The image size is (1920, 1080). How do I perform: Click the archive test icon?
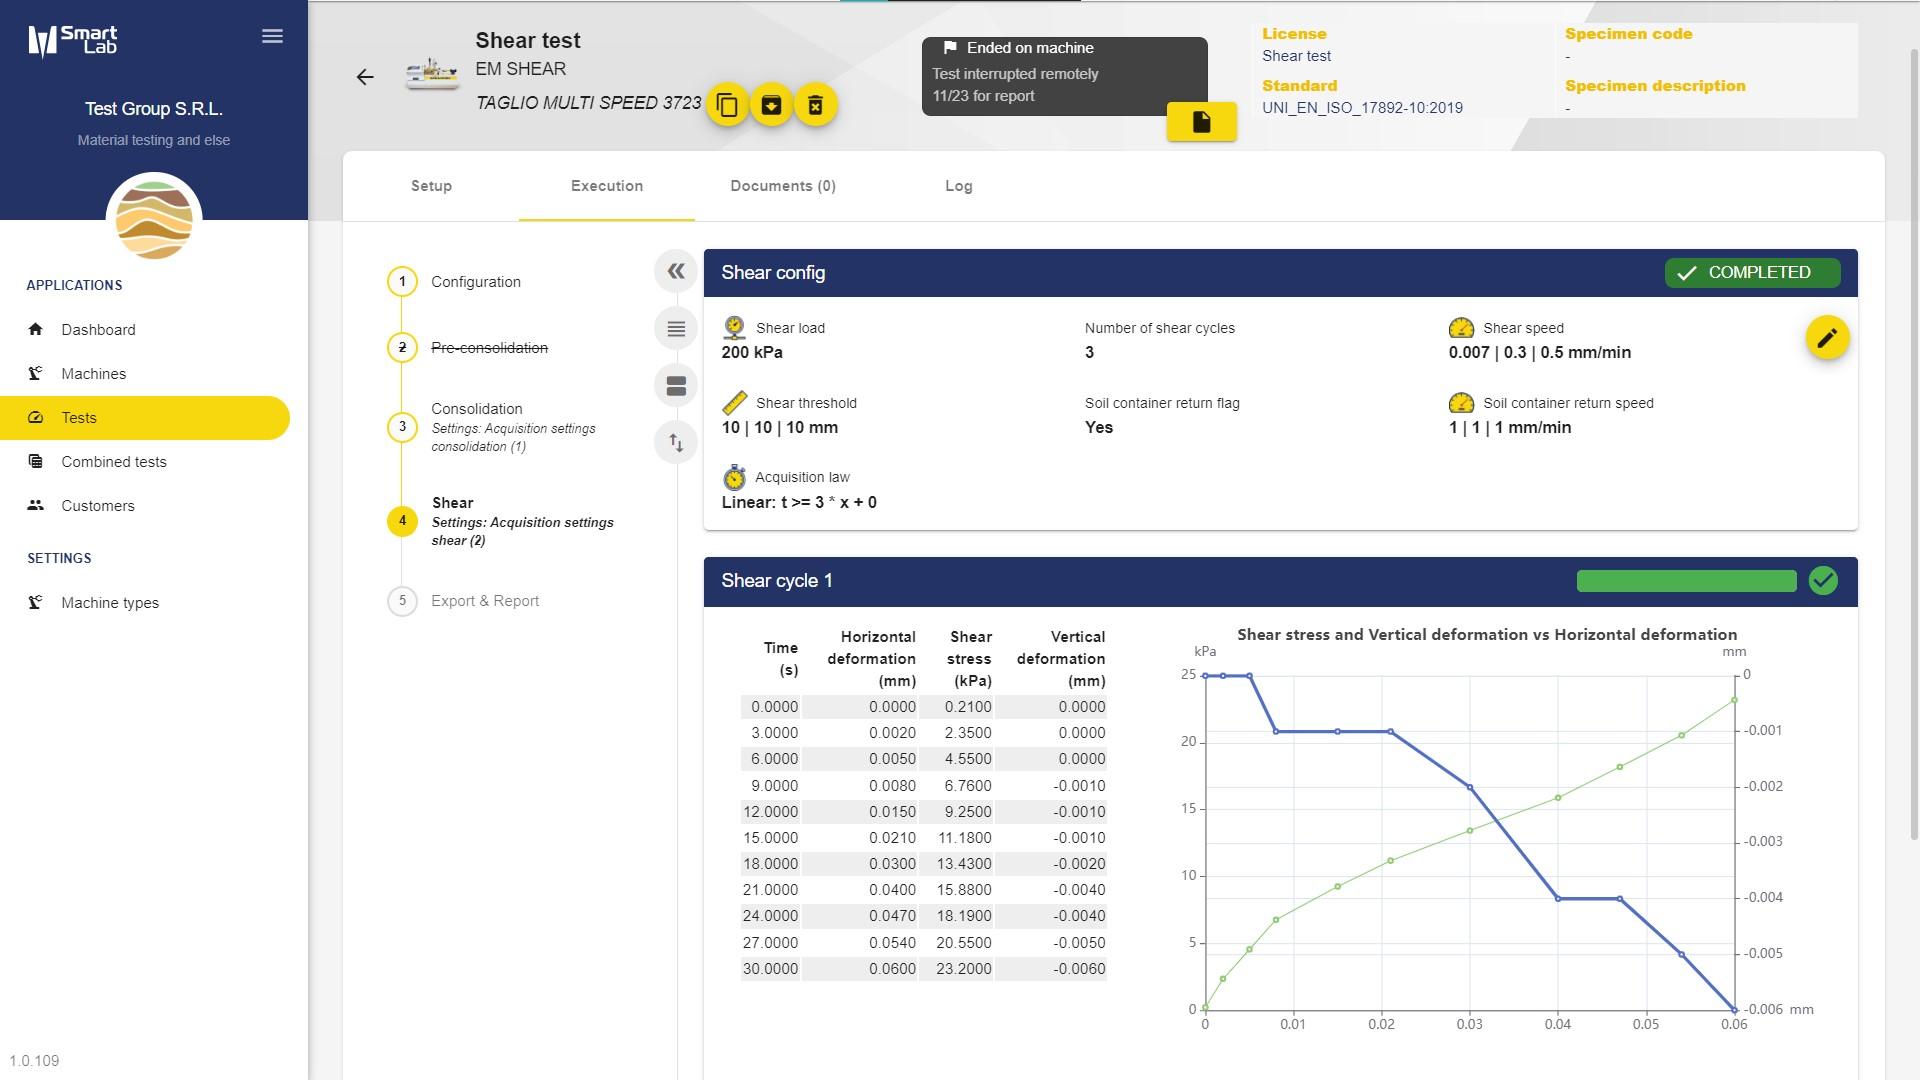click(x=771, y=105)
